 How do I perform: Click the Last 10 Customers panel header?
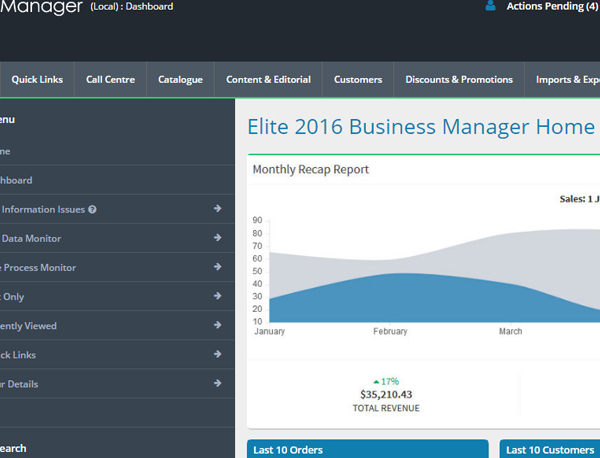[549, 450]
